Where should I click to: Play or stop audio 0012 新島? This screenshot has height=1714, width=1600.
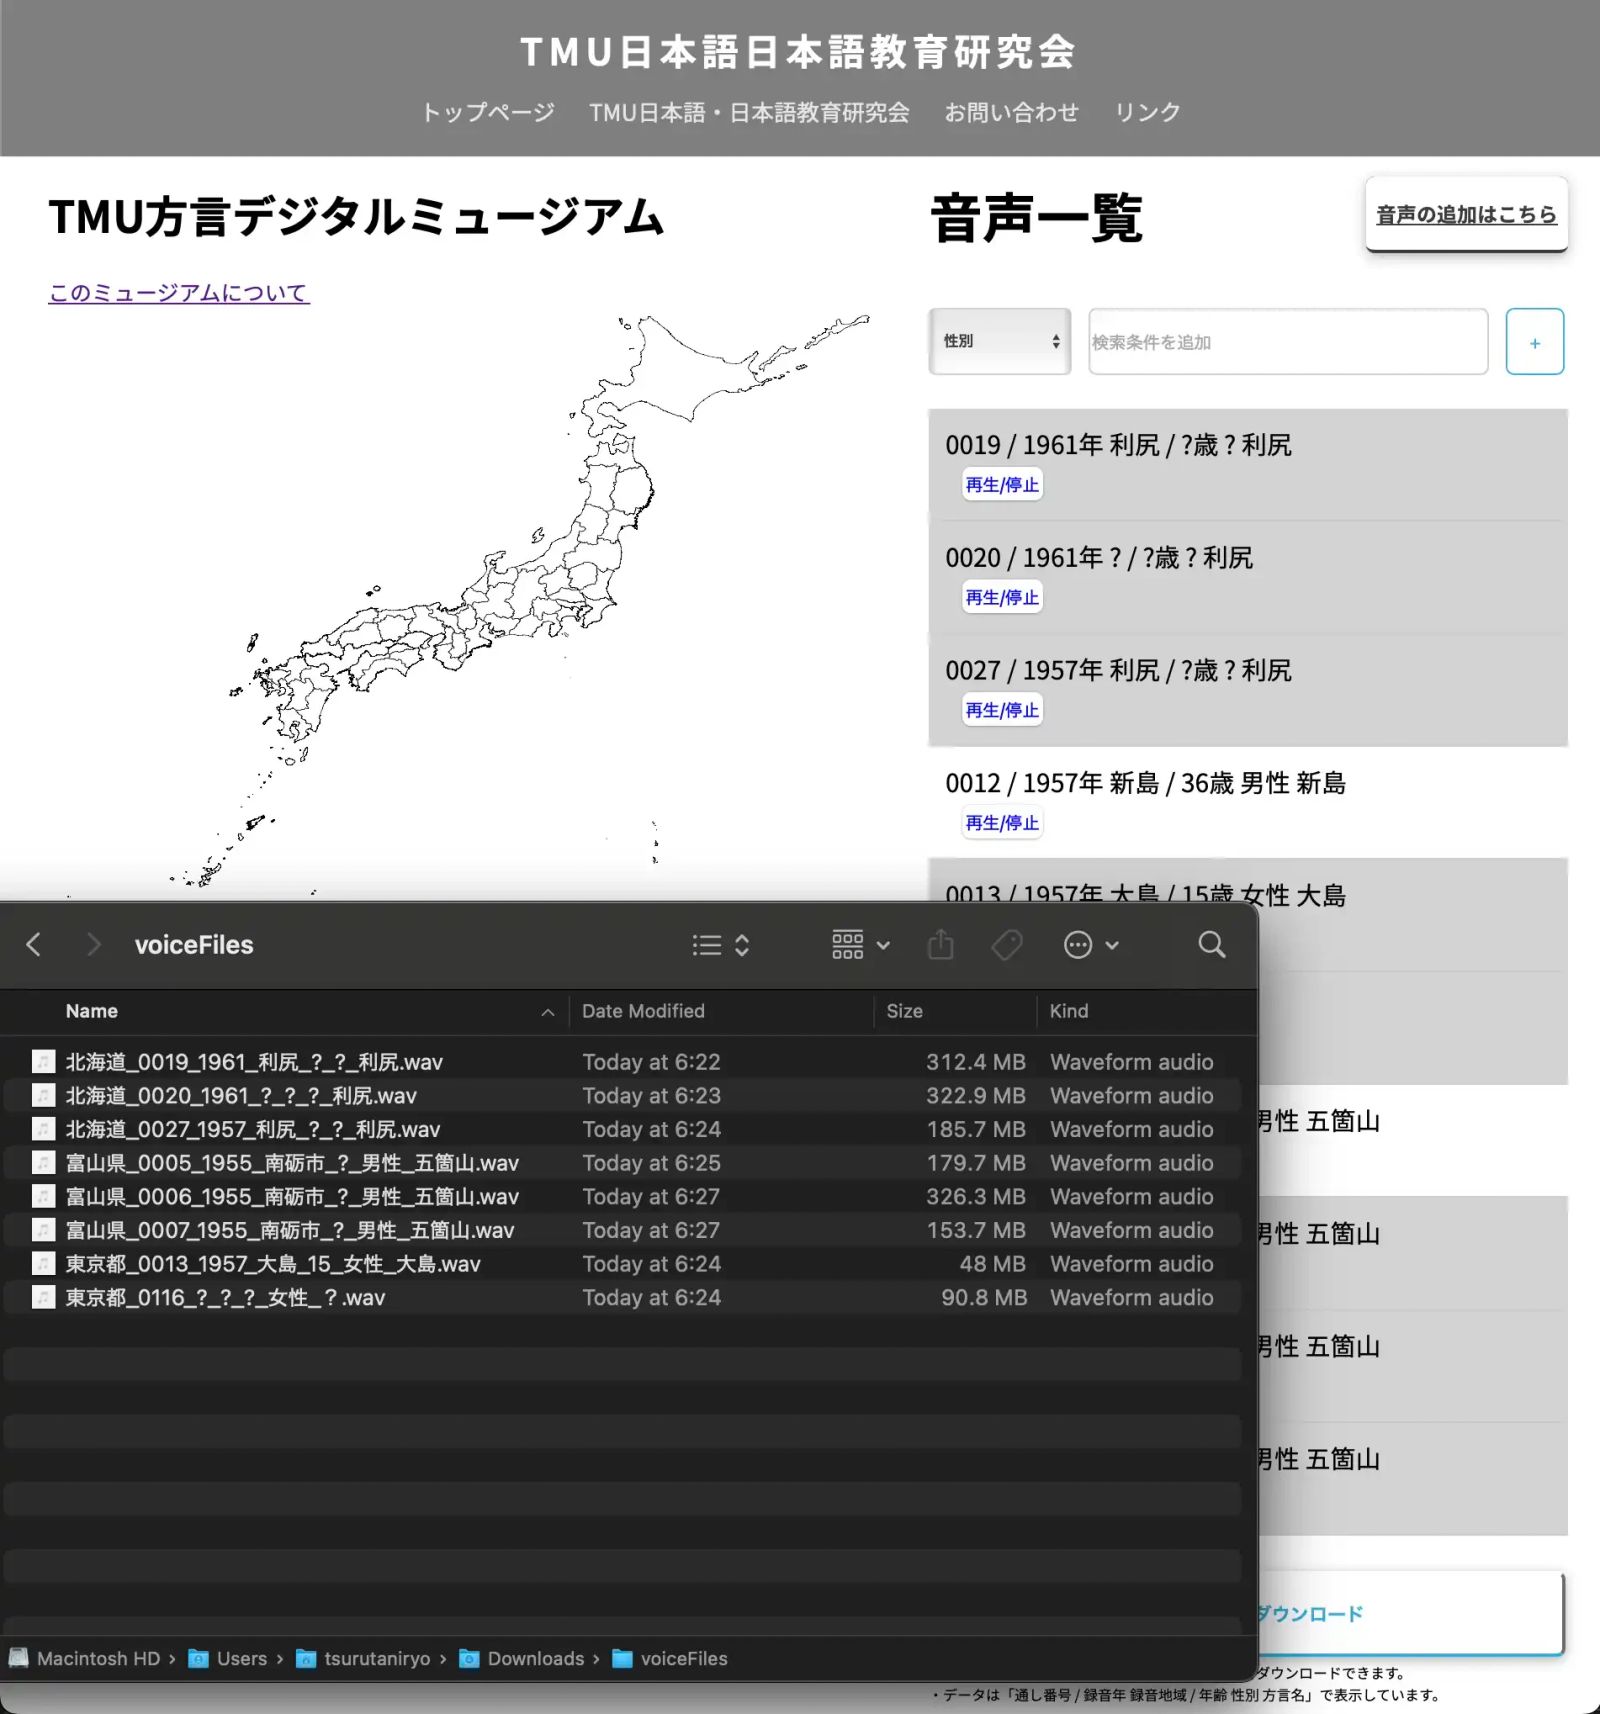click(x=1002, y=823)
